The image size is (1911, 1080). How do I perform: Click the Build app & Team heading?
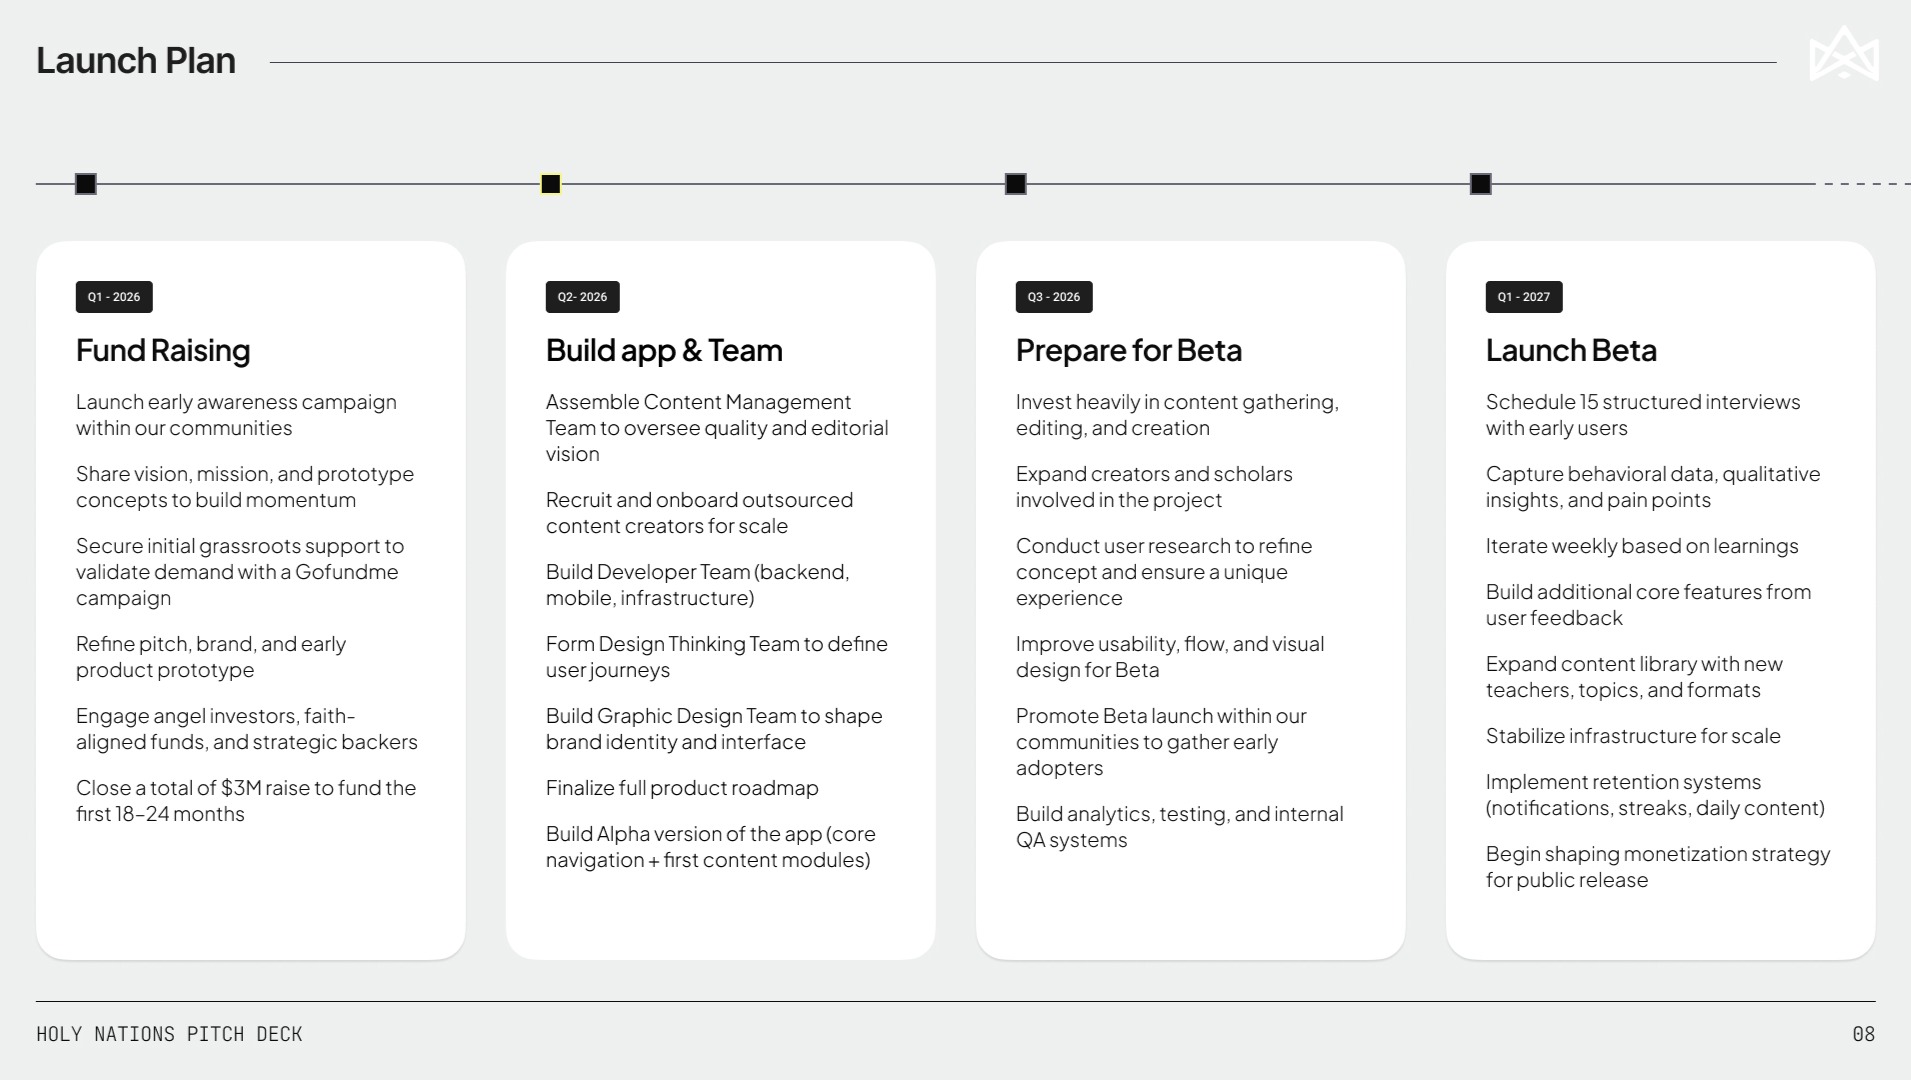[x=664, y=351]
